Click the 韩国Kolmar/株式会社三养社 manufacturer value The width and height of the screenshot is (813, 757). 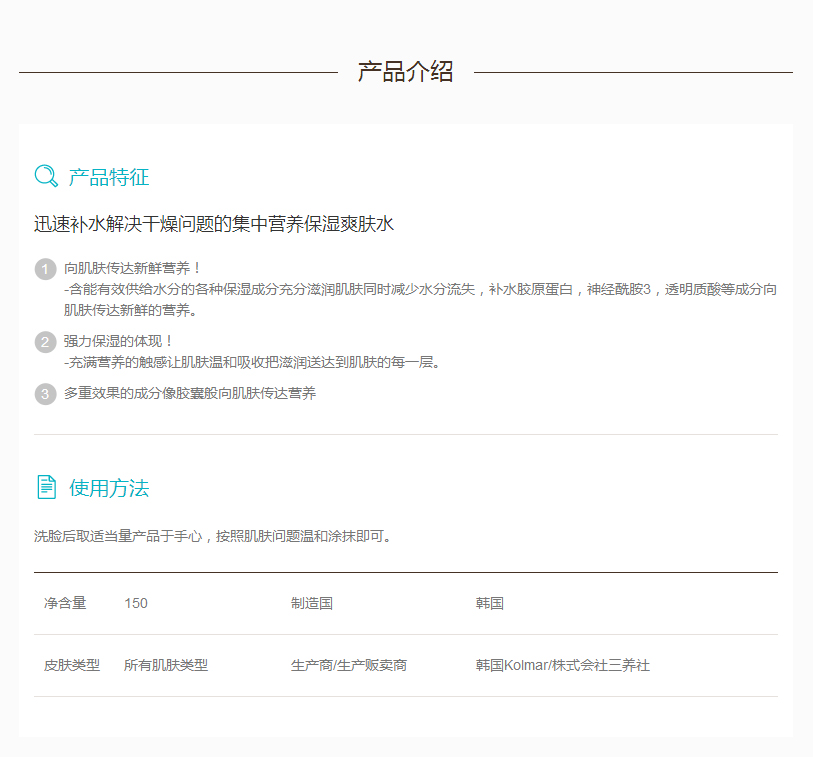click(x=562, y=666)
